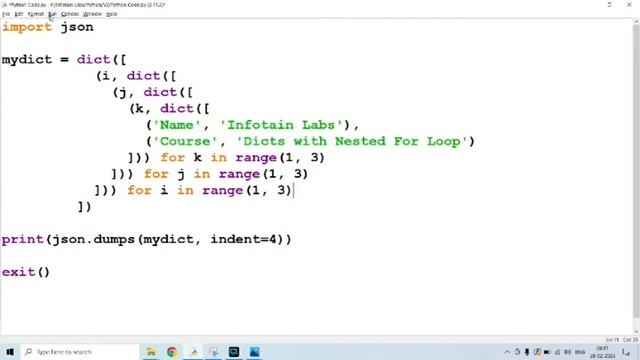Click 'Dicts with Nested For Loop' string
This screenshot has width=640, height=360.
click(x=352, y=141)
